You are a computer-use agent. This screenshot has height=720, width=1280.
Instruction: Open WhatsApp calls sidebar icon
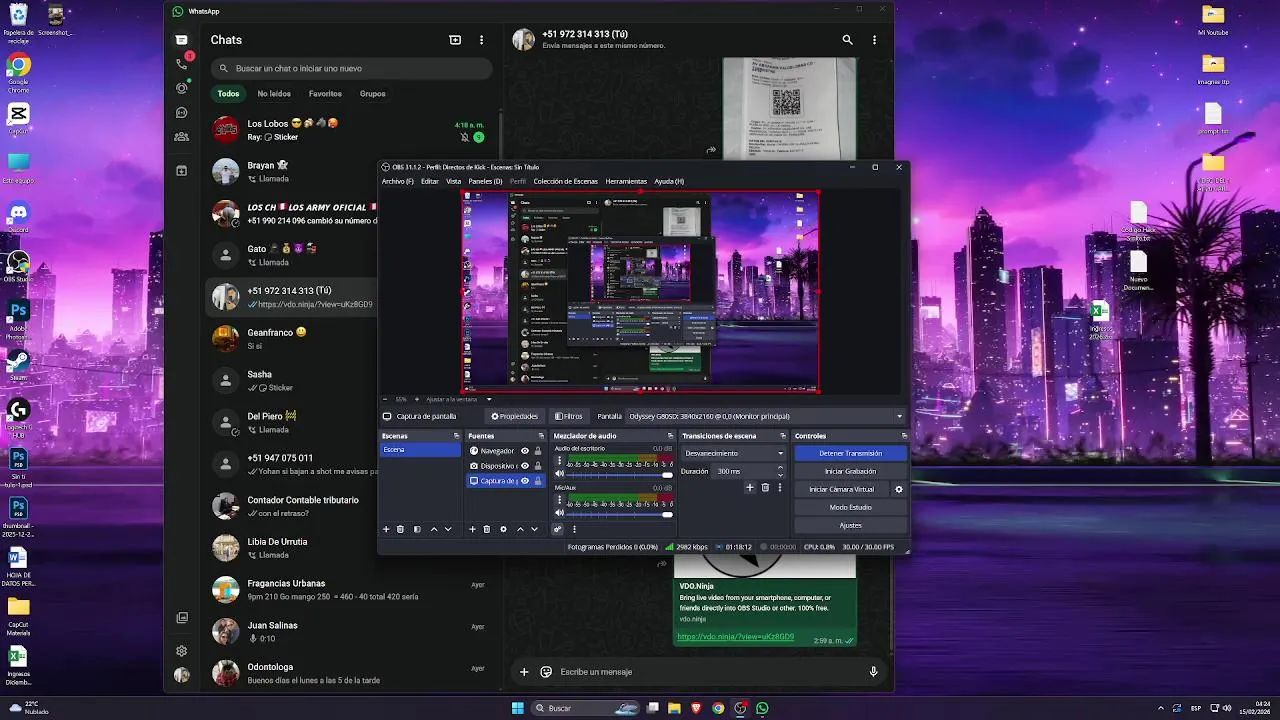182,63
